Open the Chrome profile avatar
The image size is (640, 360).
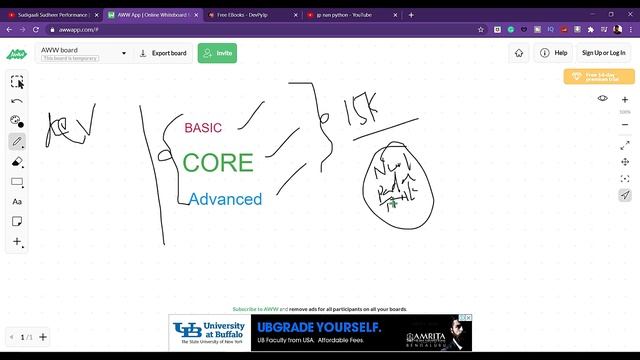618,29
